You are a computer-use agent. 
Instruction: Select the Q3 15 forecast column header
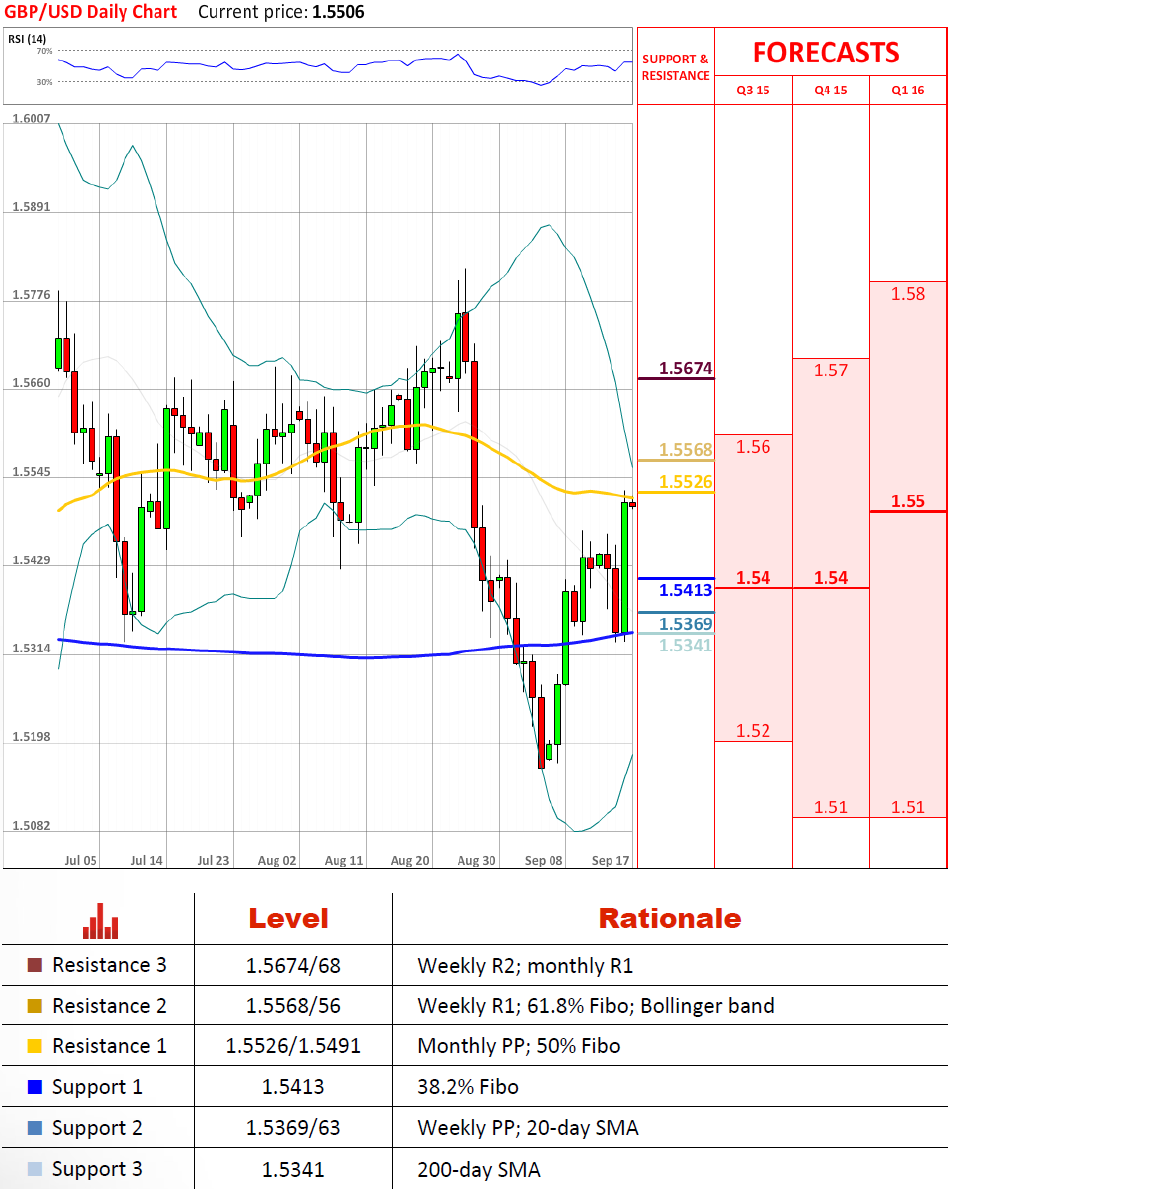click(753, 90)
